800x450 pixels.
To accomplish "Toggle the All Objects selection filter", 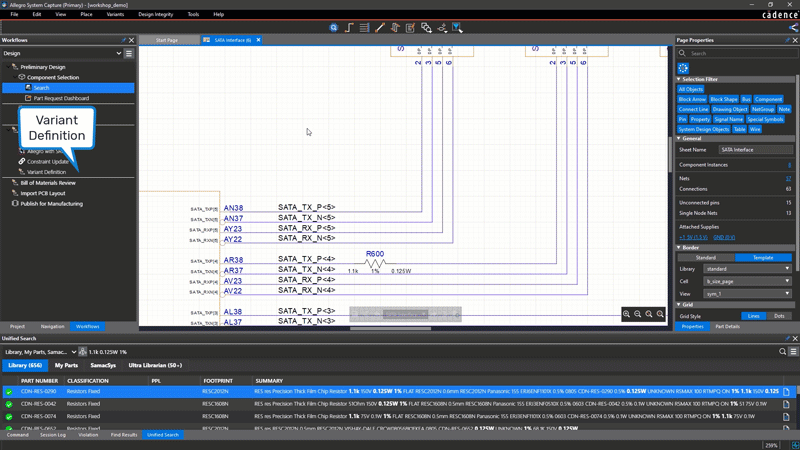I will pos(691,89).
